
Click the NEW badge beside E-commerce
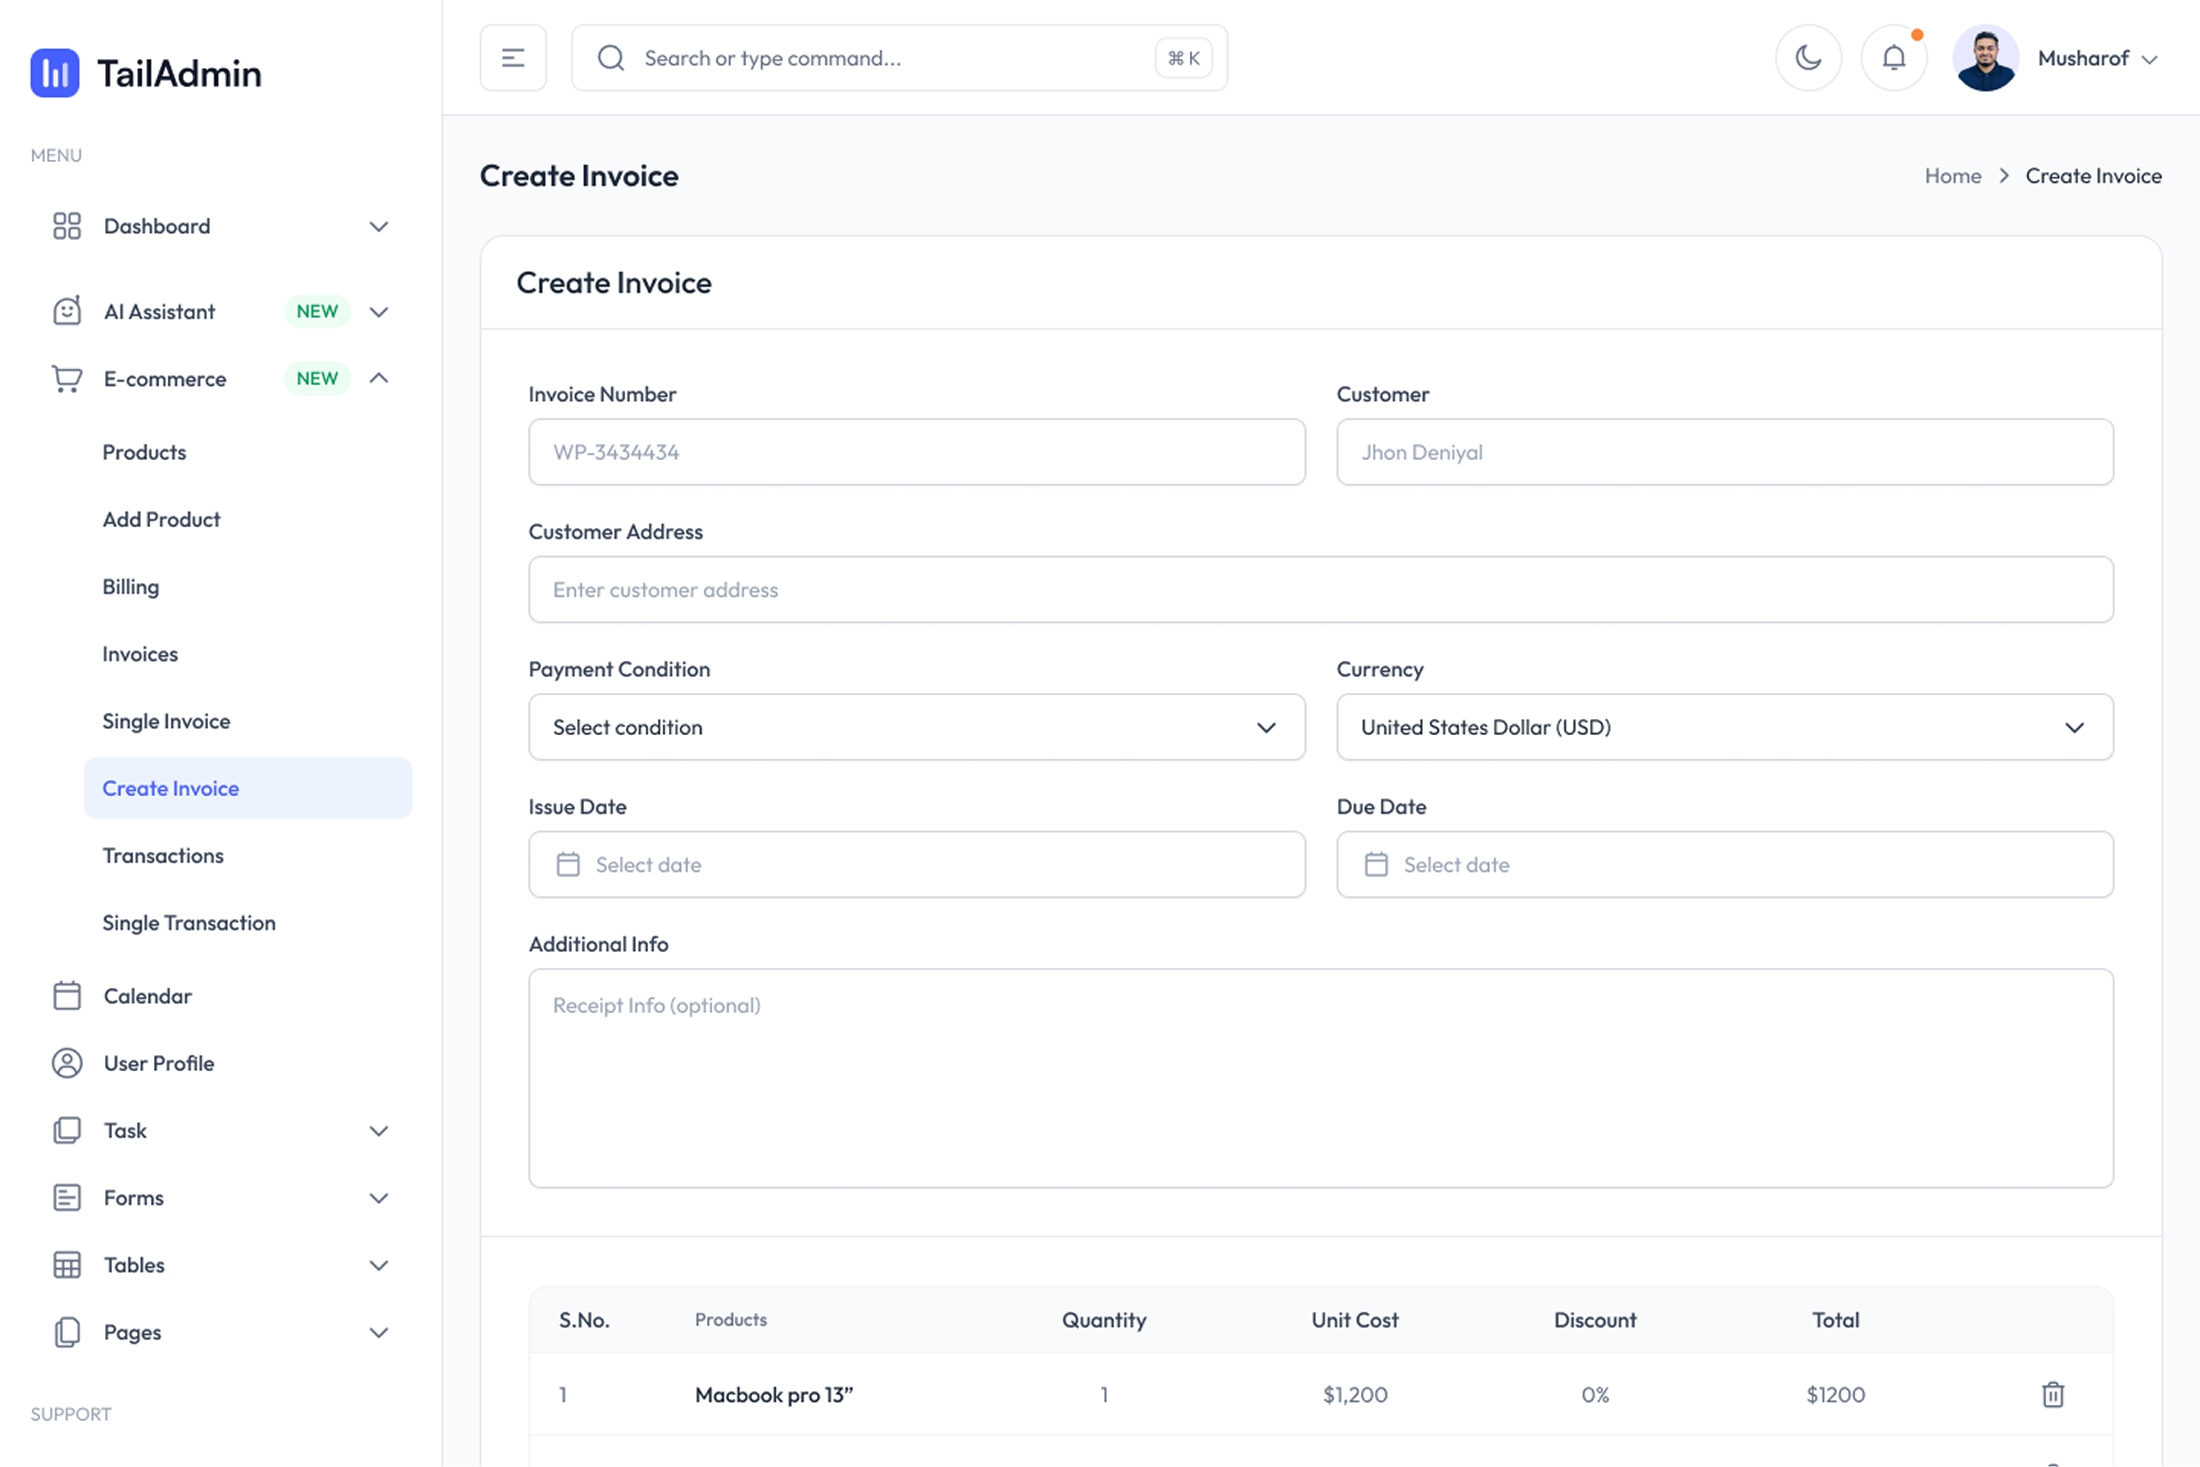(317, 378)
